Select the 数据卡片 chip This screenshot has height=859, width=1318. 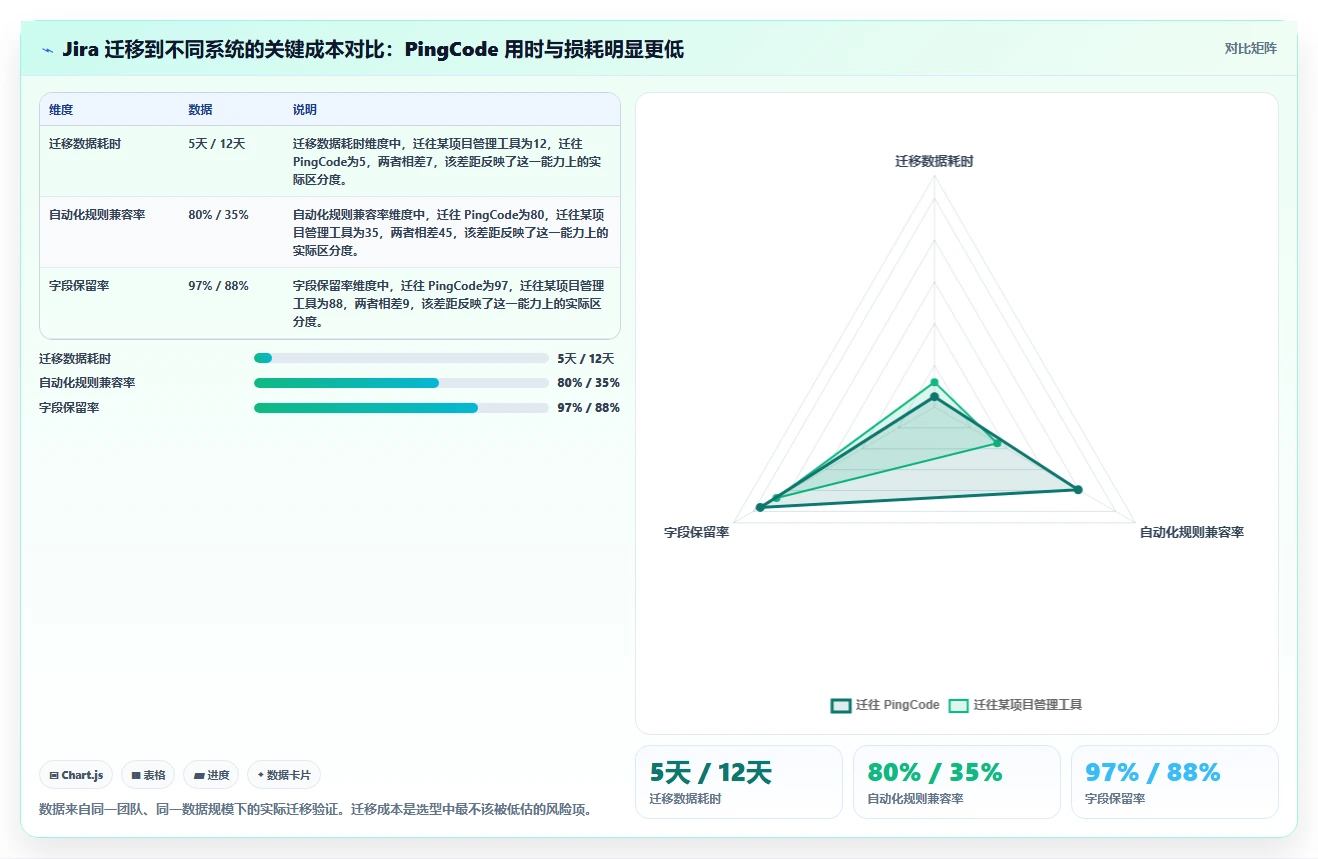[284, 775]
